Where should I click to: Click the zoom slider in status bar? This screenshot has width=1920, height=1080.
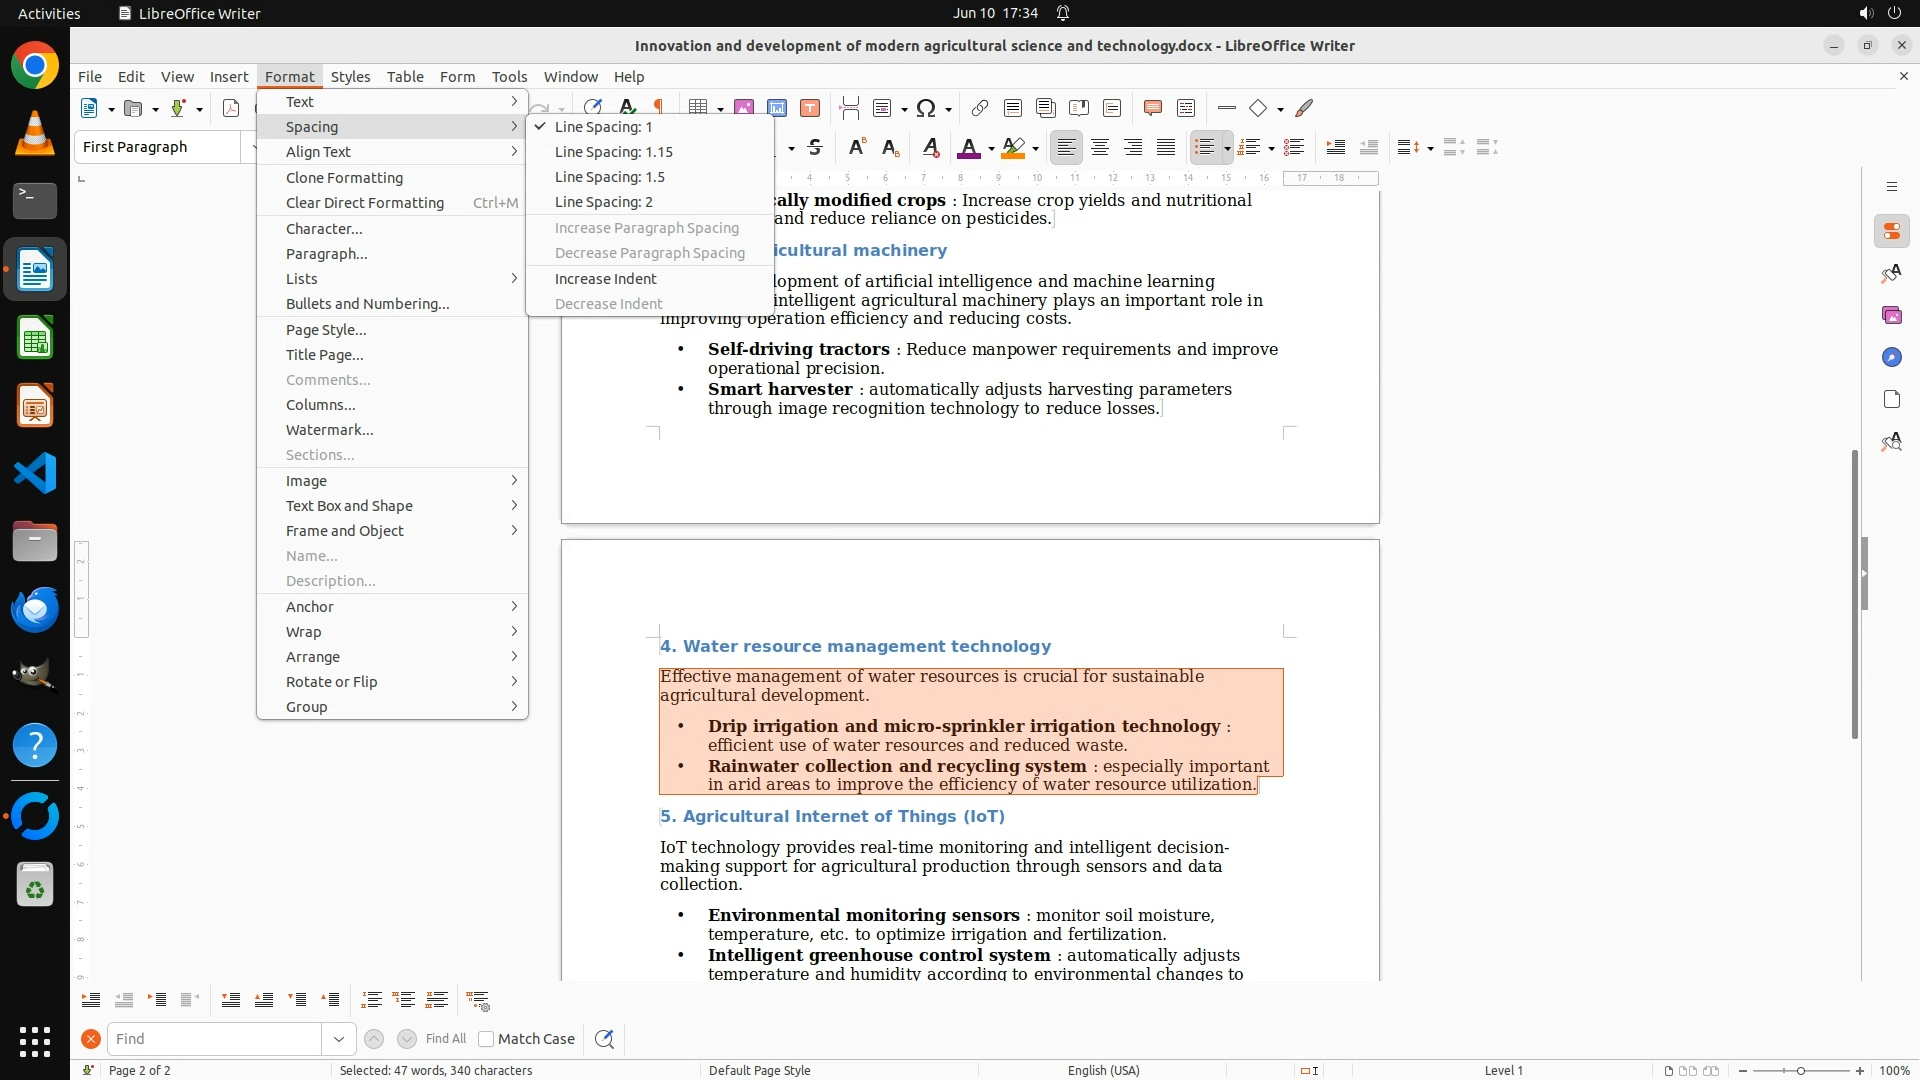[x=1801, y=1071]
